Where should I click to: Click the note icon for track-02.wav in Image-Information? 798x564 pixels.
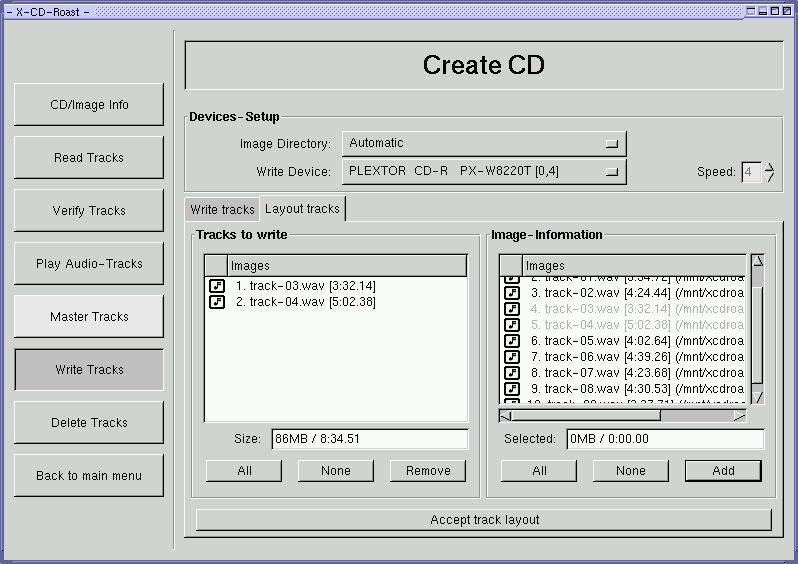coord(512,293)
